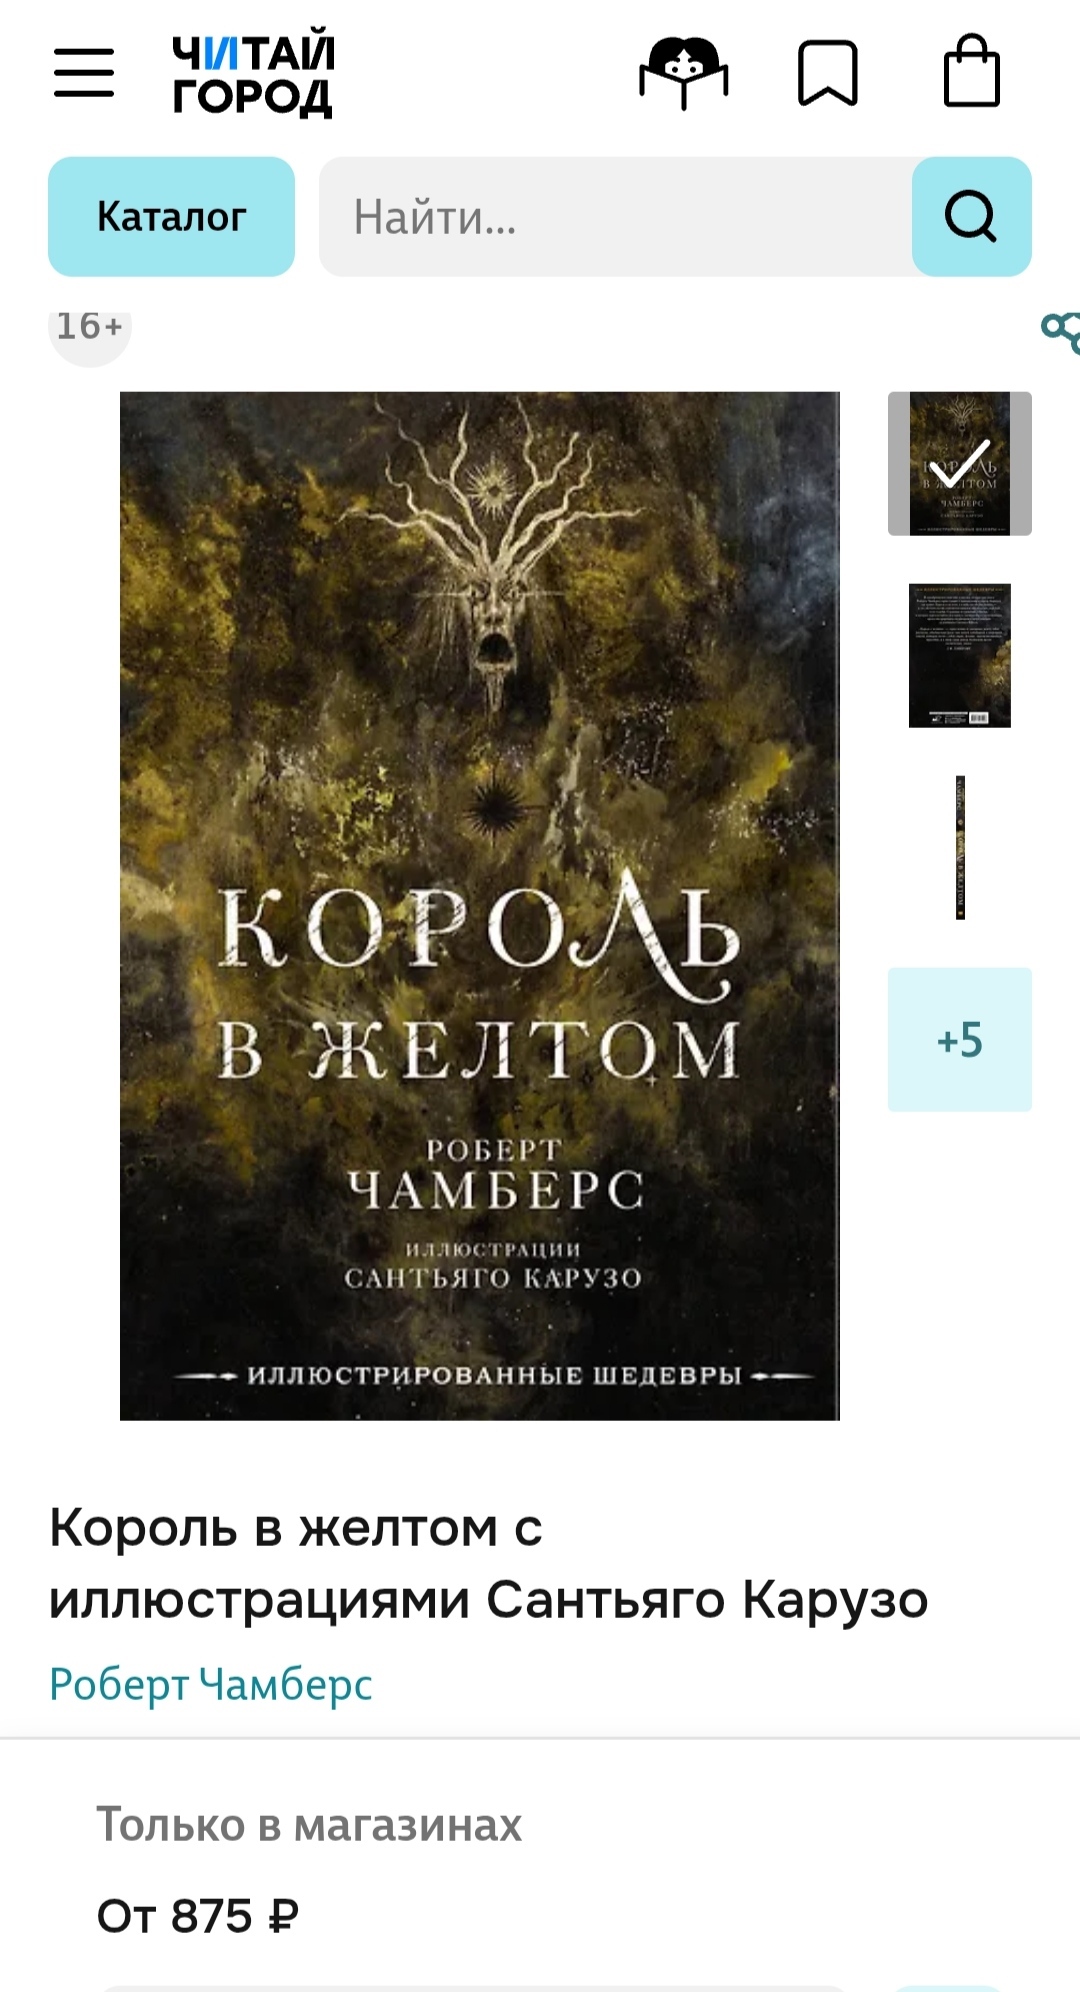Open the user profile icon
This screenshot has height=1992, width=1080.
click(684, 72)
